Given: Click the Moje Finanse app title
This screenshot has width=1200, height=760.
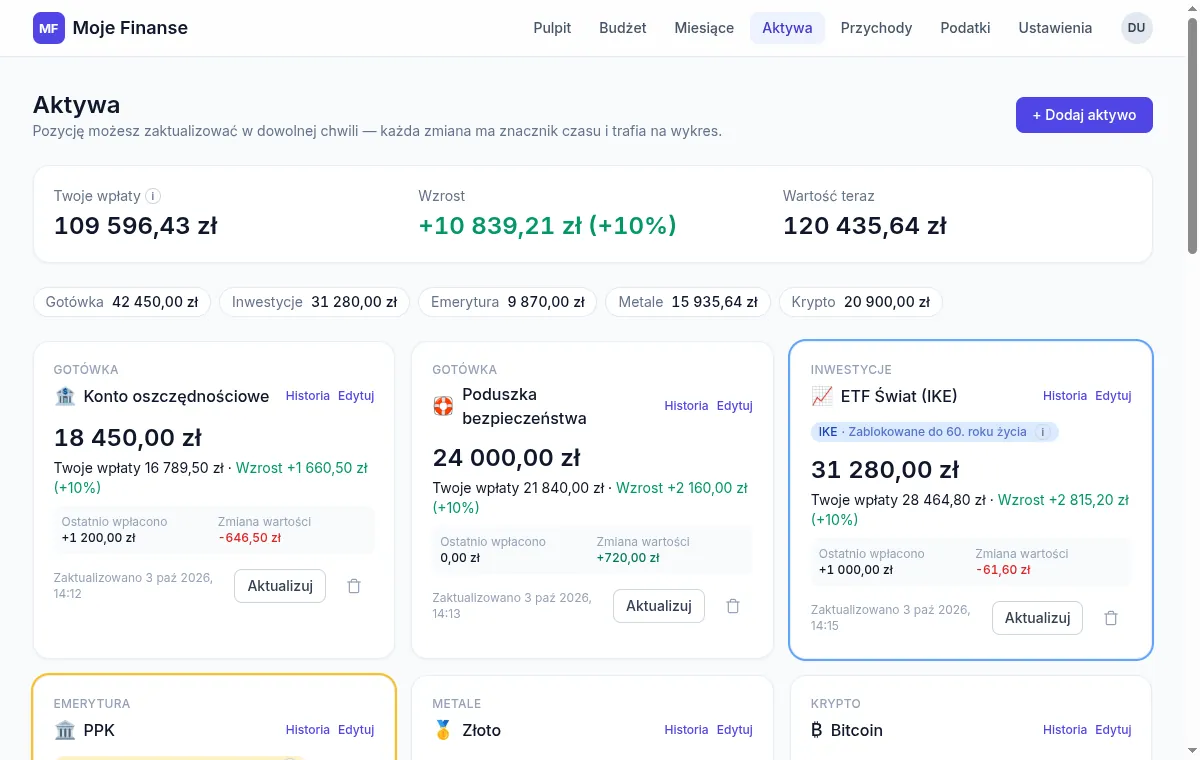Looking at the screenshot, I should coord(130,28).
